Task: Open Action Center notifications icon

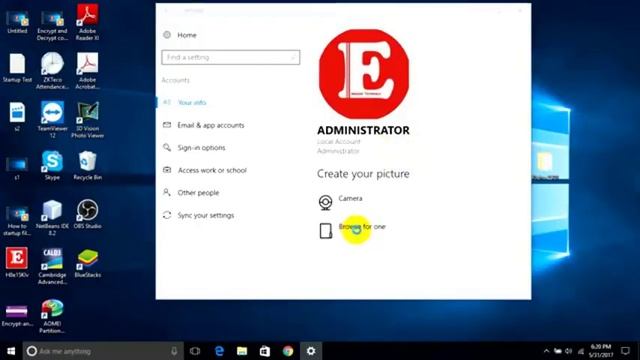Action: pyautogui.click(x=625, y=351)
